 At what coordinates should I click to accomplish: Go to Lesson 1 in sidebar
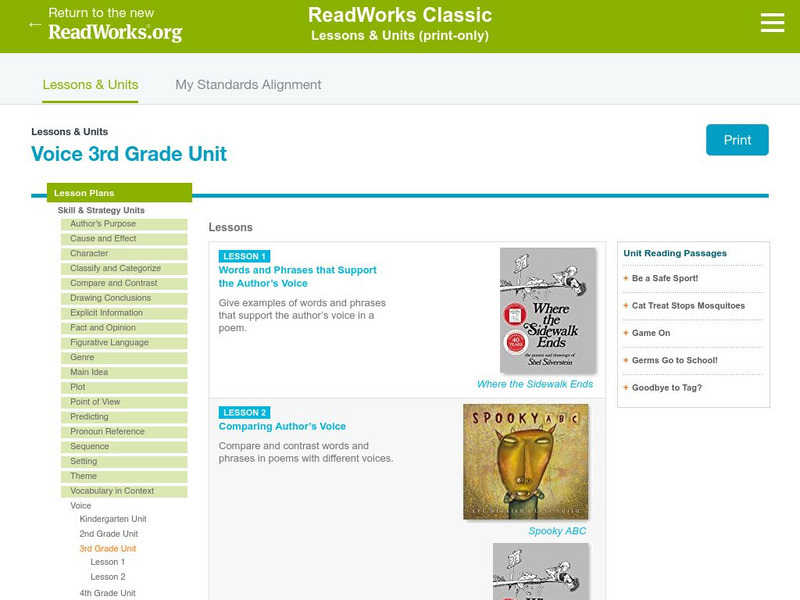coord(108,562)
